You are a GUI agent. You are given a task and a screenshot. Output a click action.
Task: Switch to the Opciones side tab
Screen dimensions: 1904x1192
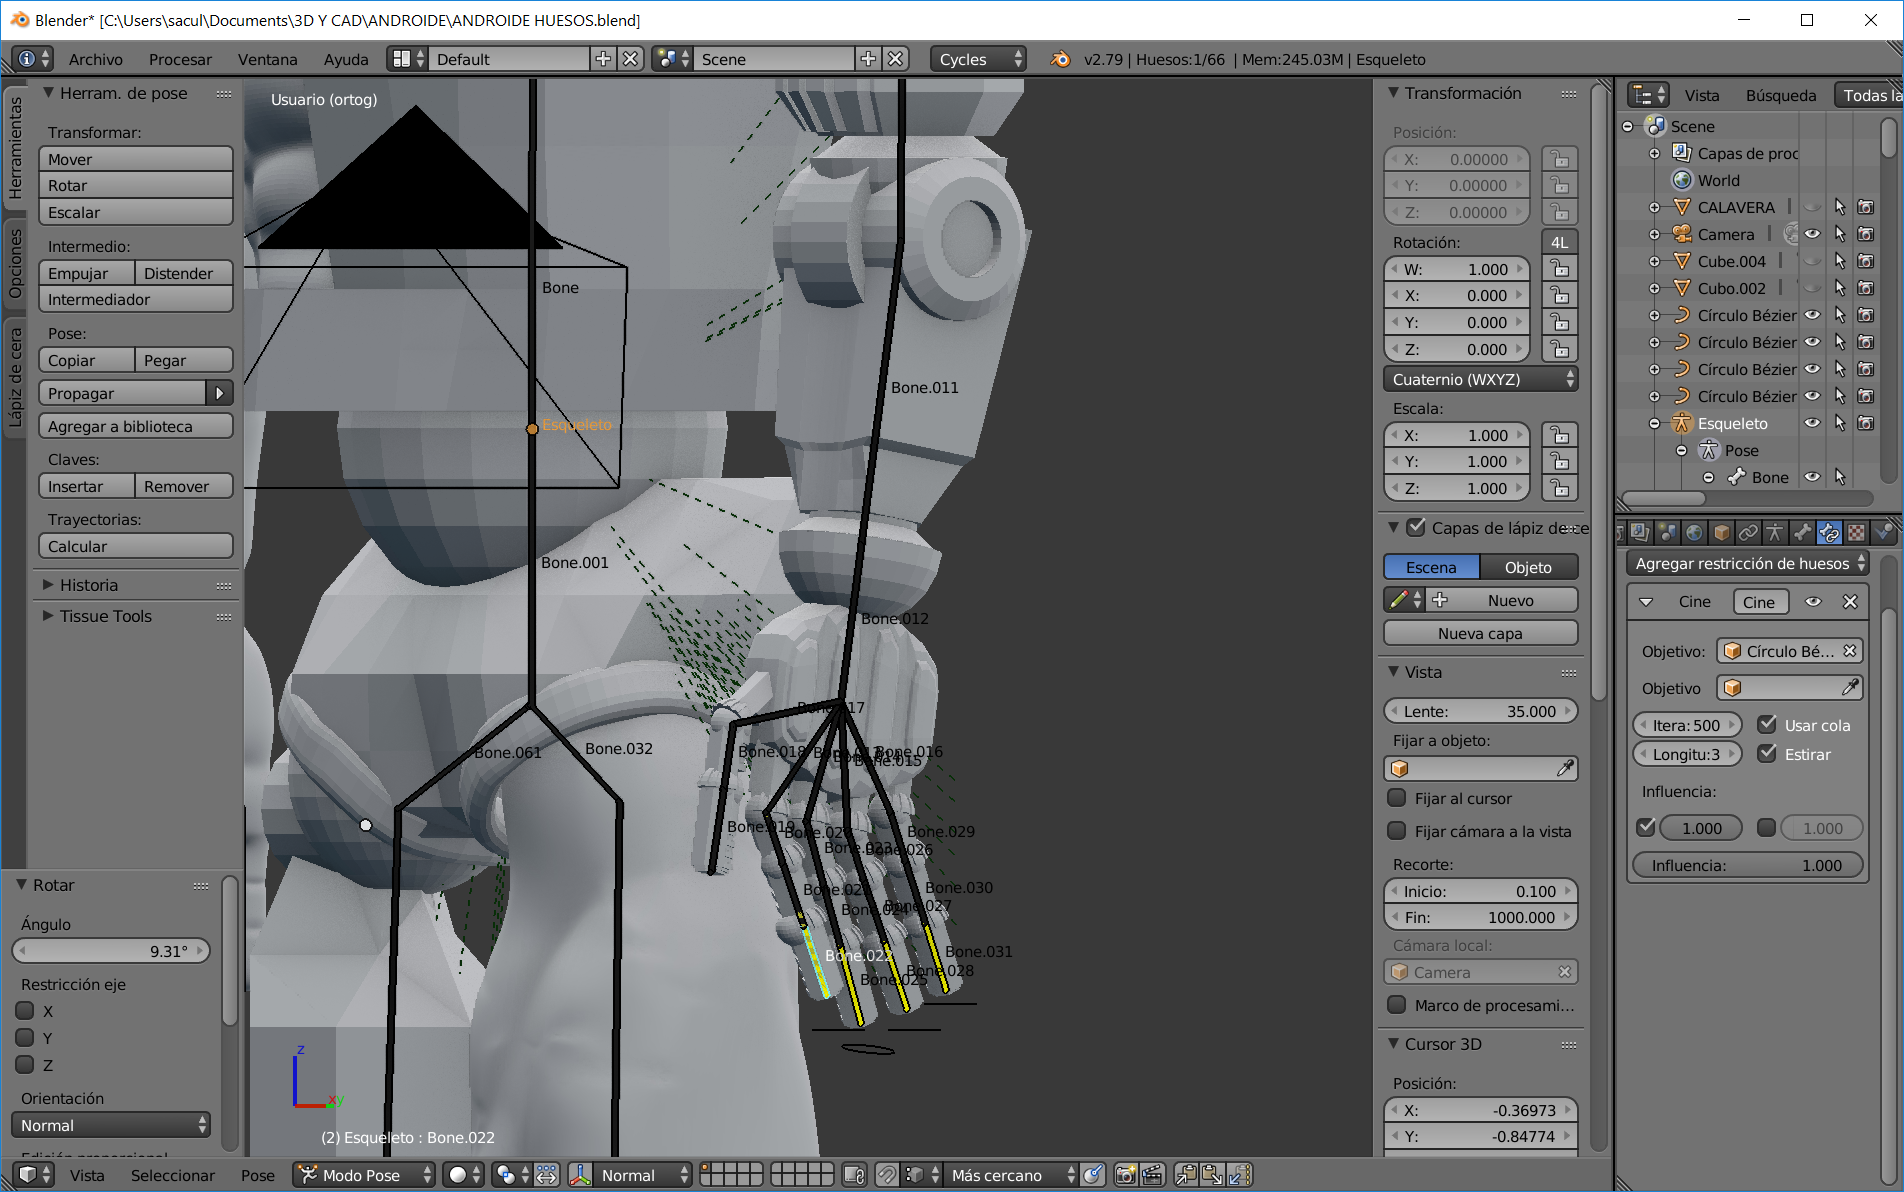14,262
